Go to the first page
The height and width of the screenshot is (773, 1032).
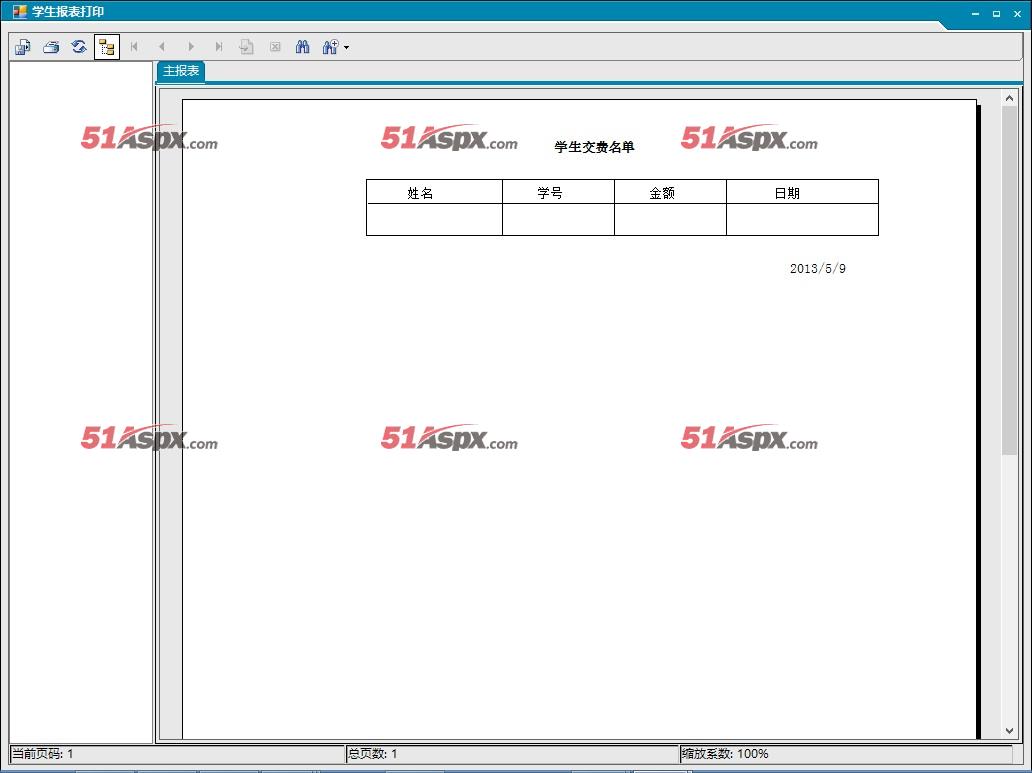click(x=134, y=47)
